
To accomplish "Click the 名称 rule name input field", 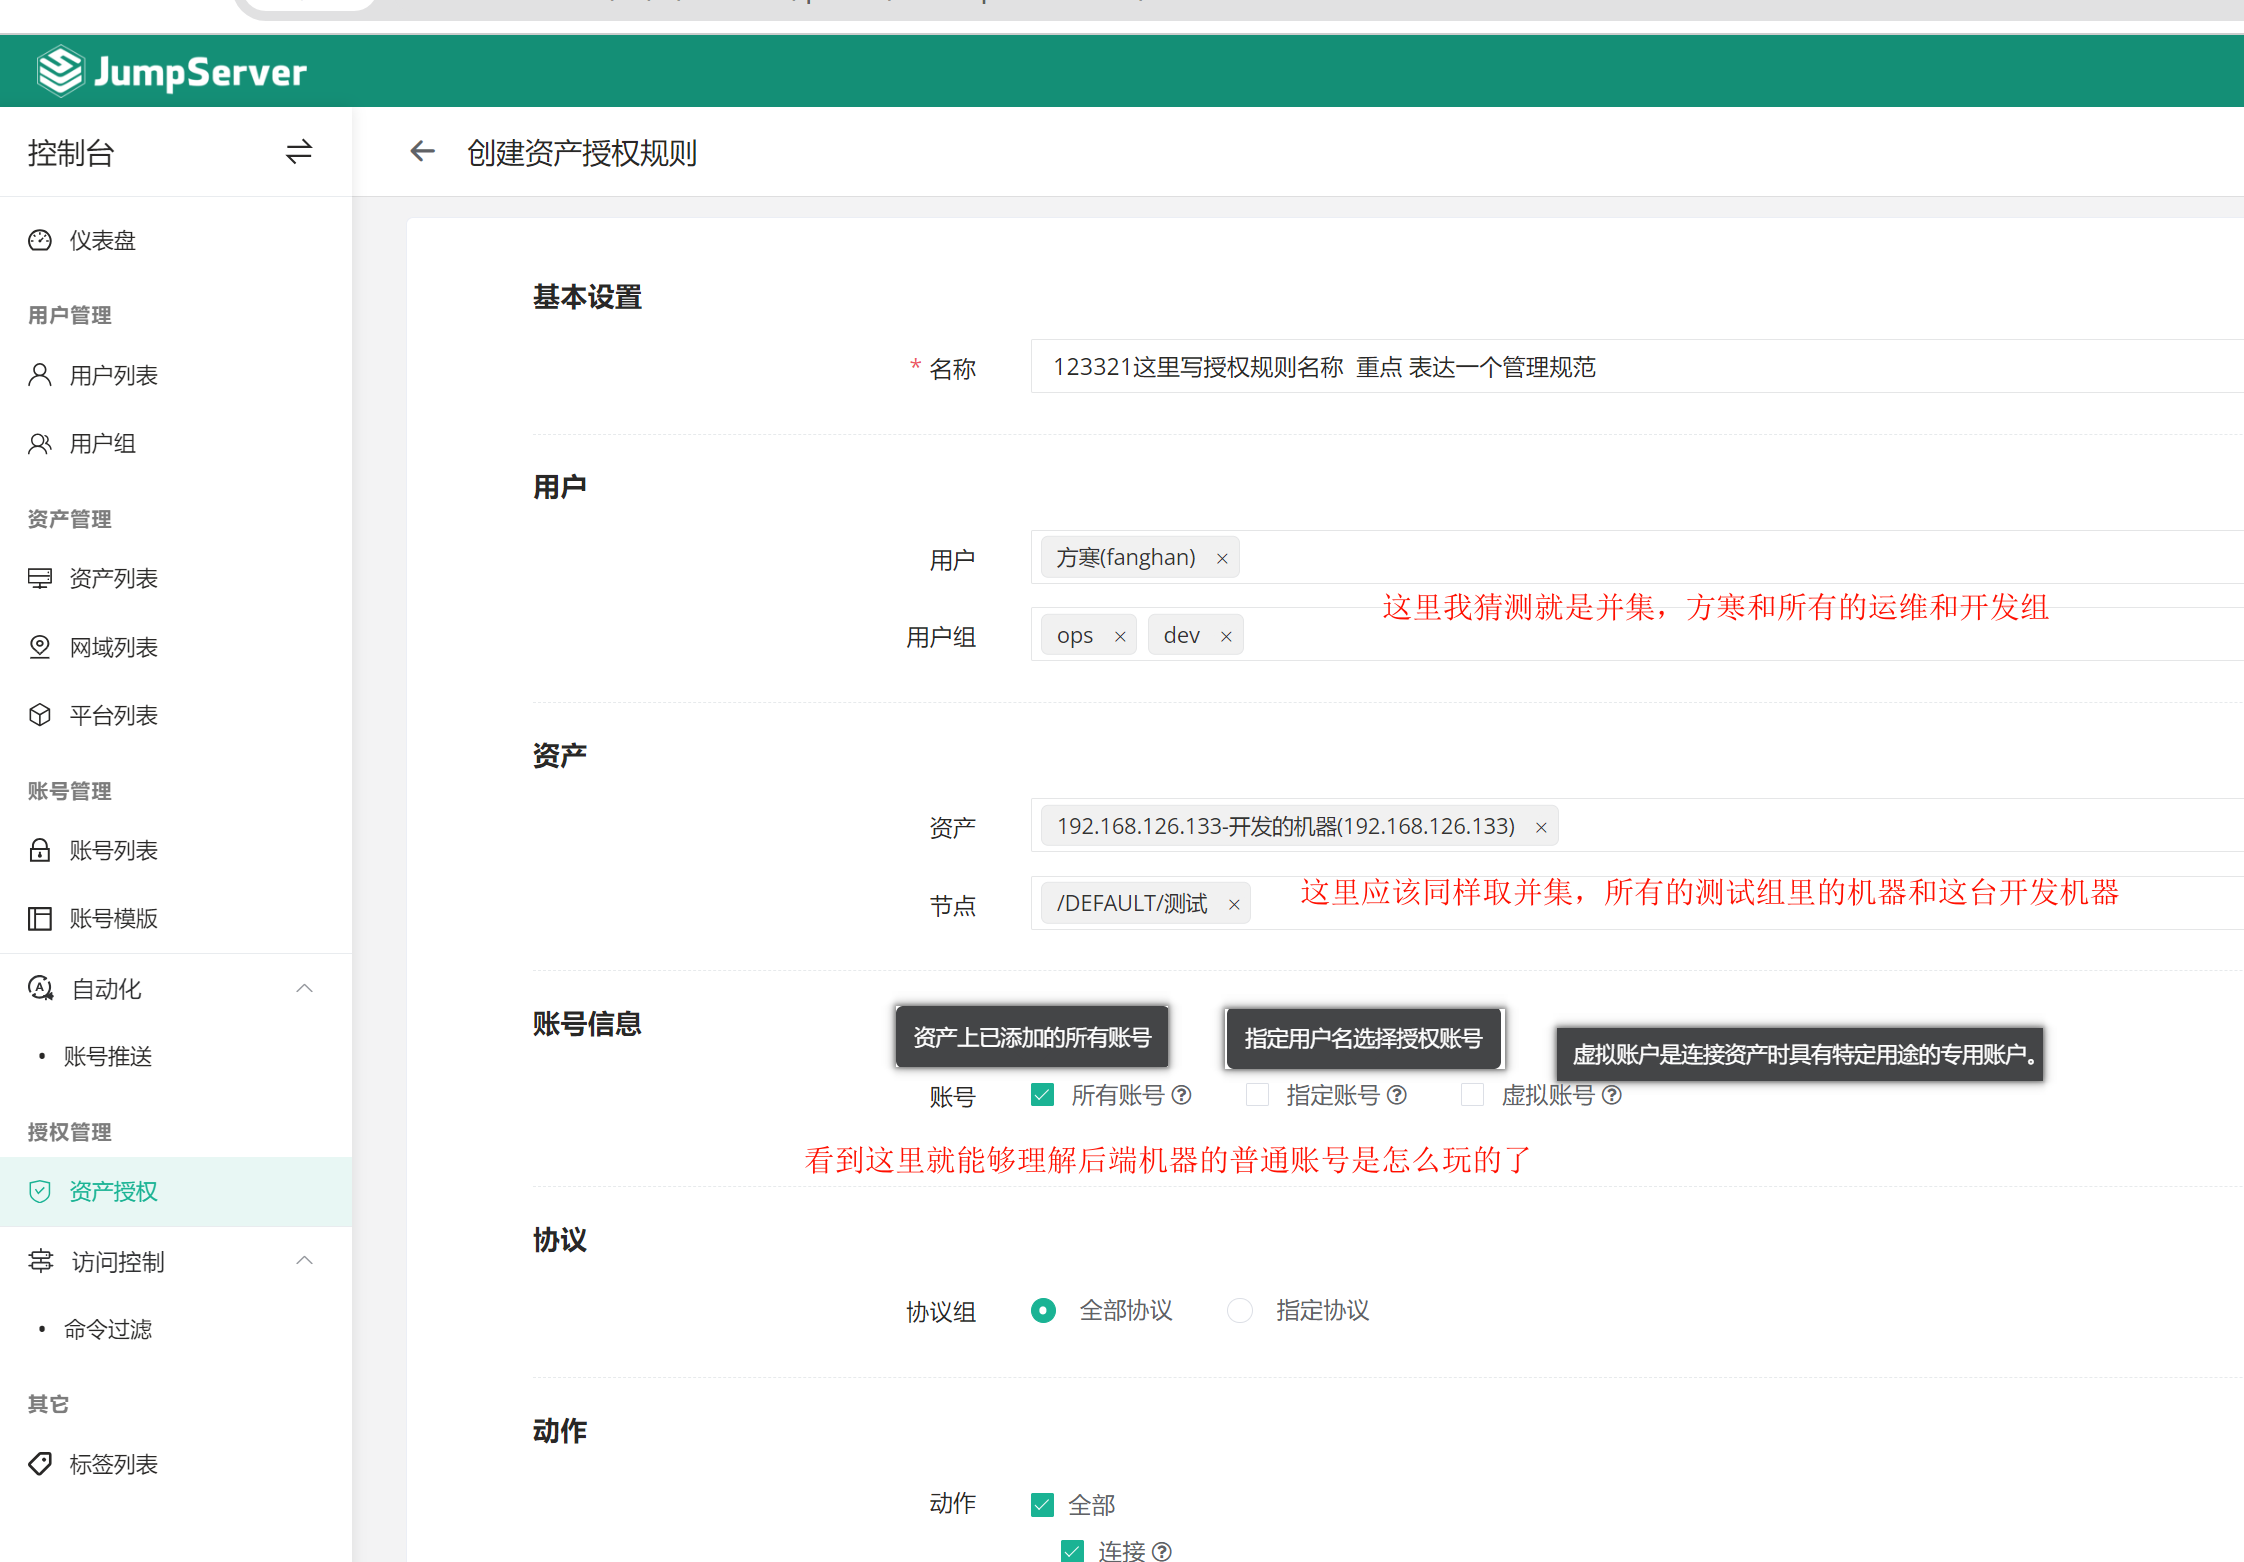I will [1700, 367].
